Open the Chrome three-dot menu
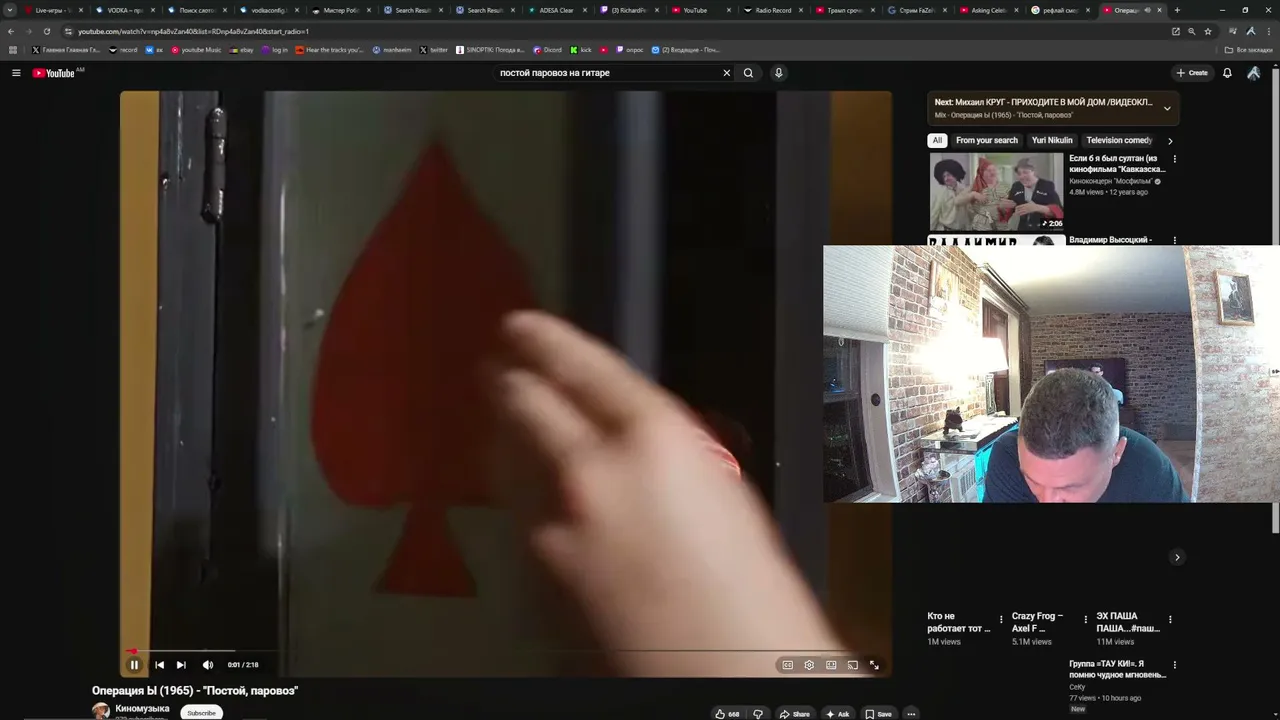Image resolution: width=1280 pixels, height=720 pixels. point(1268,31)
